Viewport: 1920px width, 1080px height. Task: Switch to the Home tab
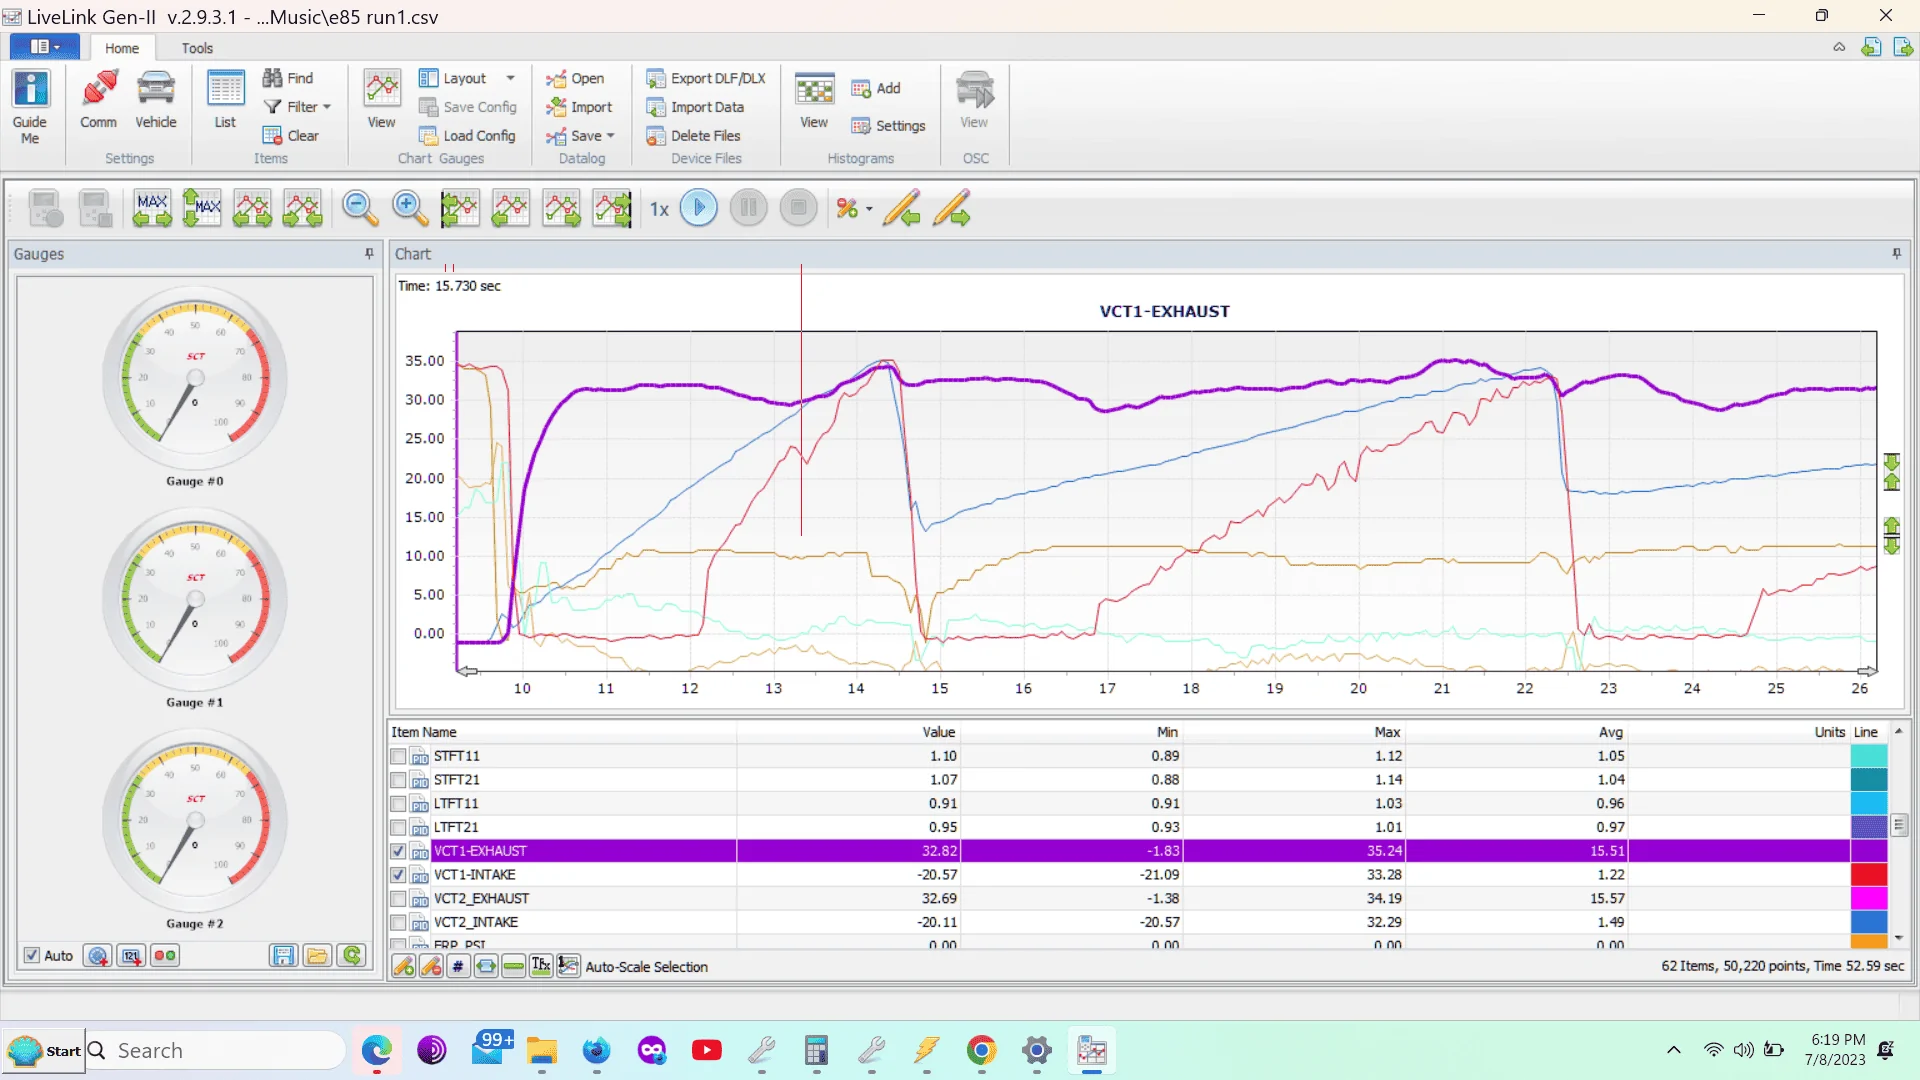[122, 48]
